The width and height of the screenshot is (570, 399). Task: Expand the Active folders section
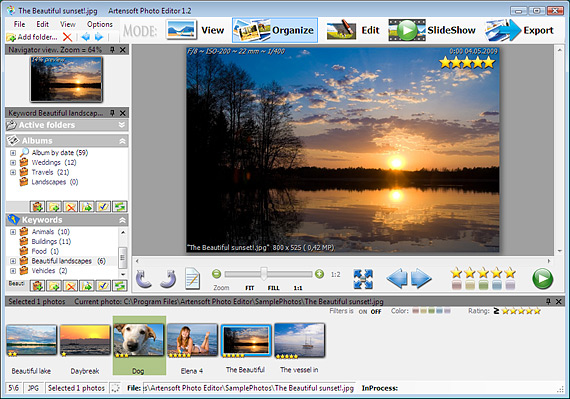(x=122, y=125)
